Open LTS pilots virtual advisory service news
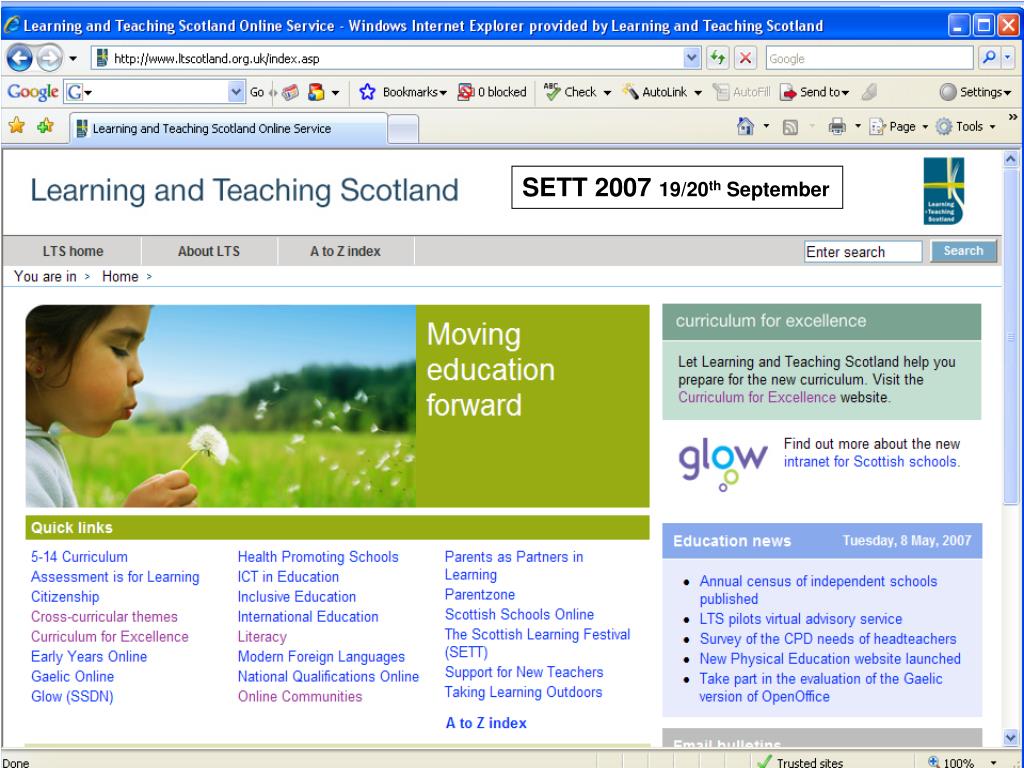1024x768 pixels. point(801,619)
